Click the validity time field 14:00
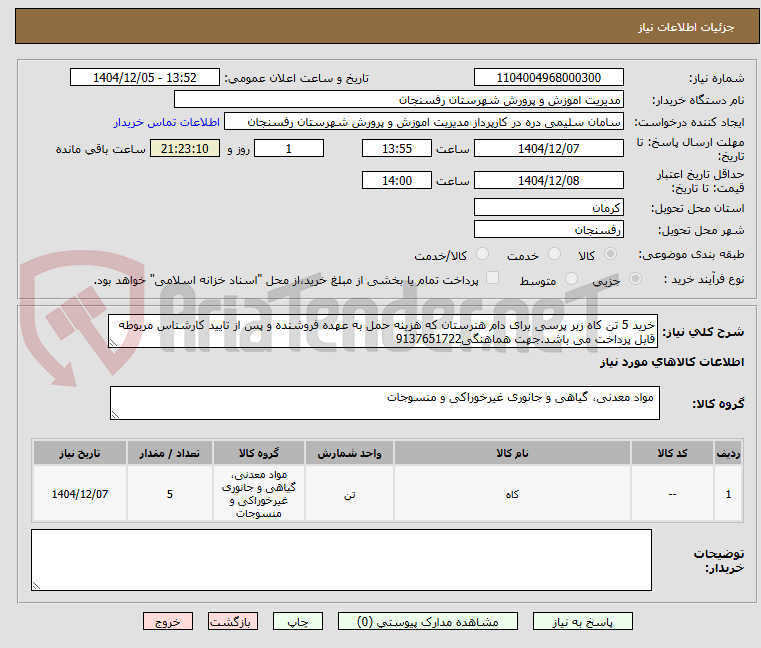This screenshot has width=761, height=648. [x=397, y=180]
